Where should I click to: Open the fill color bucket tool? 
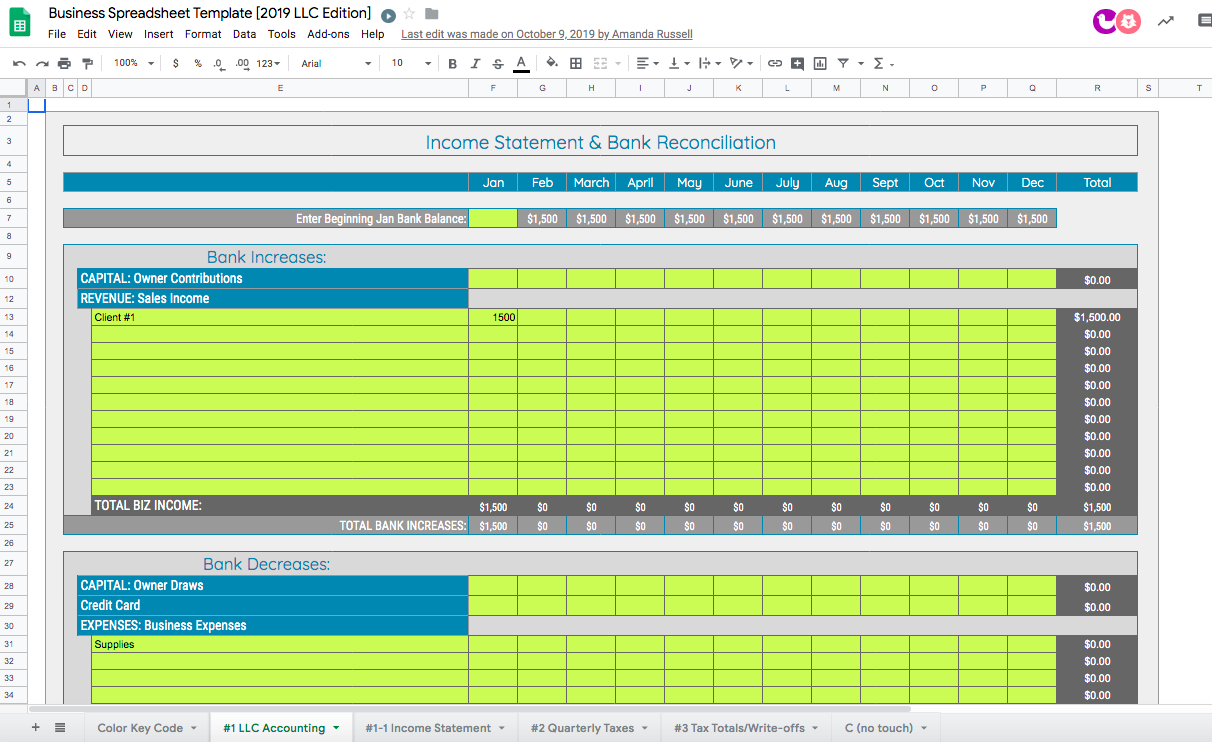click(551, 63)
